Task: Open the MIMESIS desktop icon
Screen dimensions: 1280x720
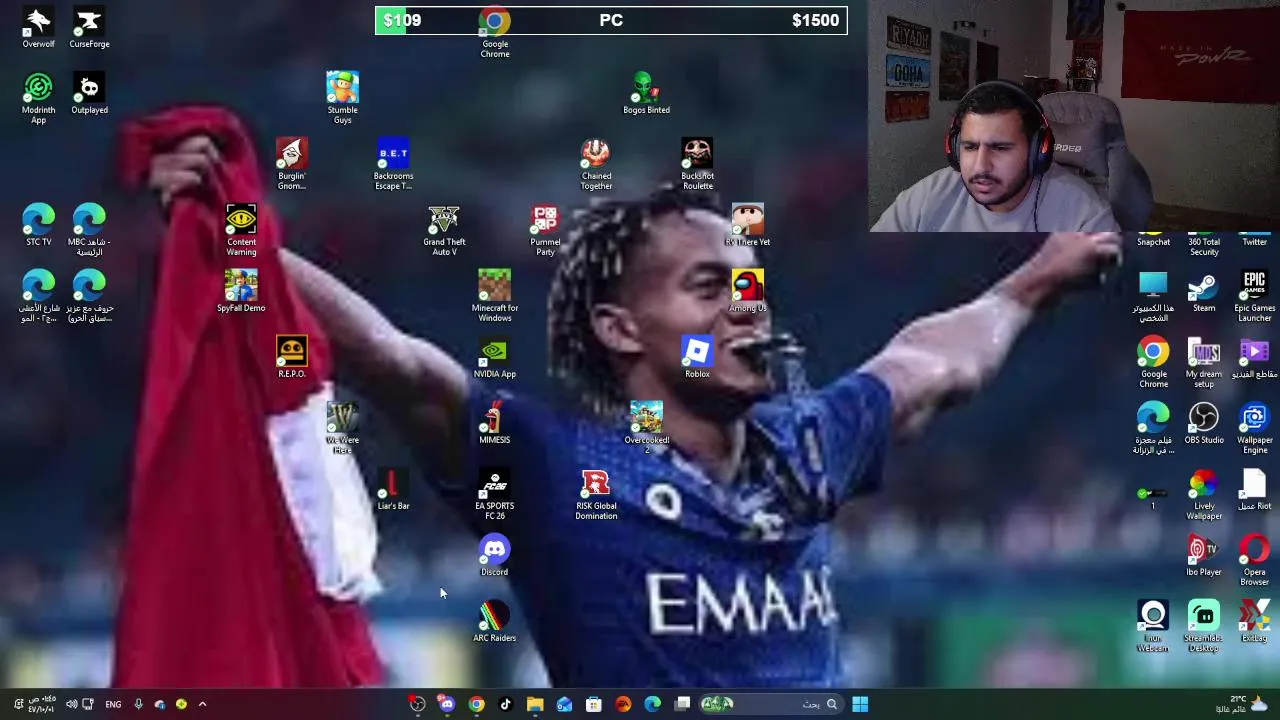Action: 494,425
